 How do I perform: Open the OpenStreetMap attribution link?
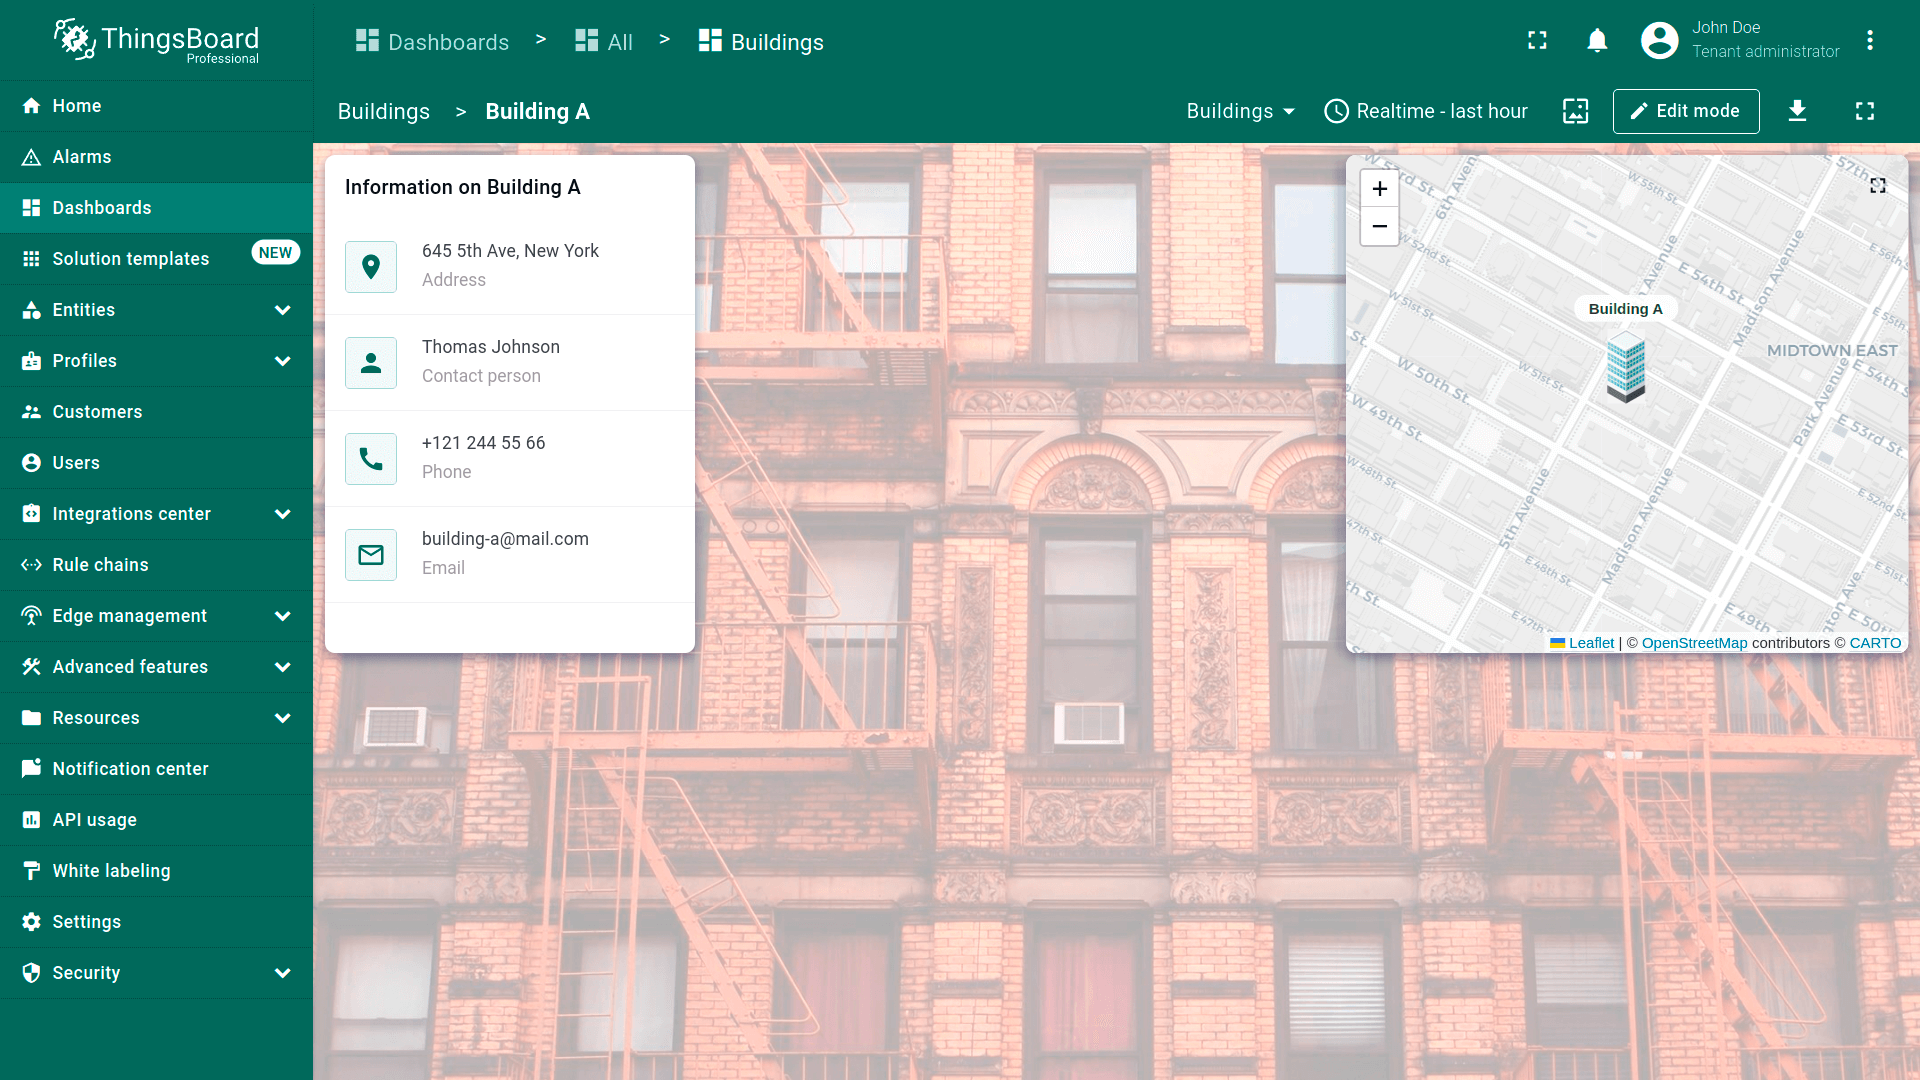tap(1694, 643)
